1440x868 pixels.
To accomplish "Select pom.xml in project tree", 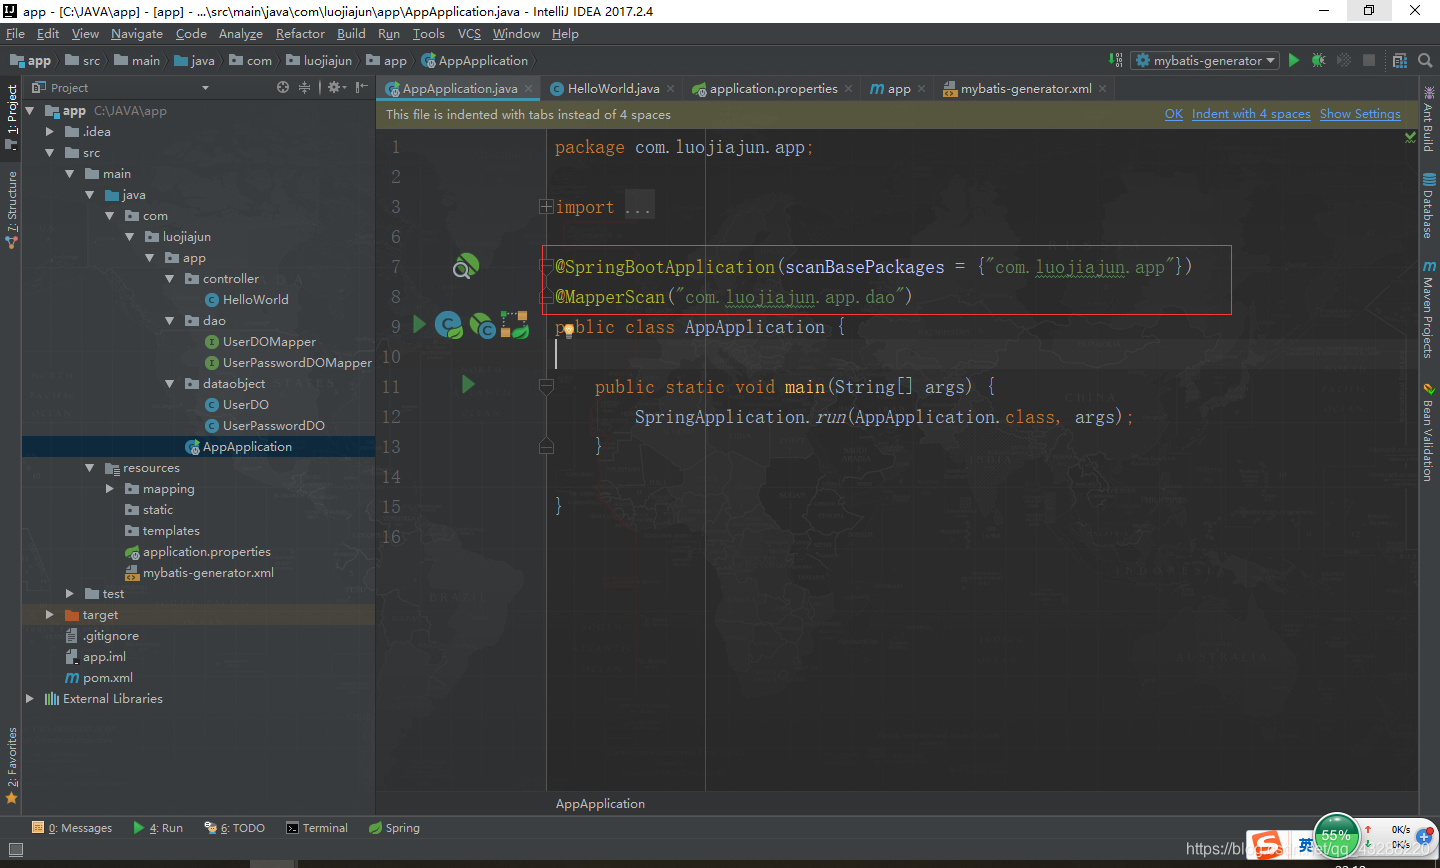I will click(x=107, y=678).
